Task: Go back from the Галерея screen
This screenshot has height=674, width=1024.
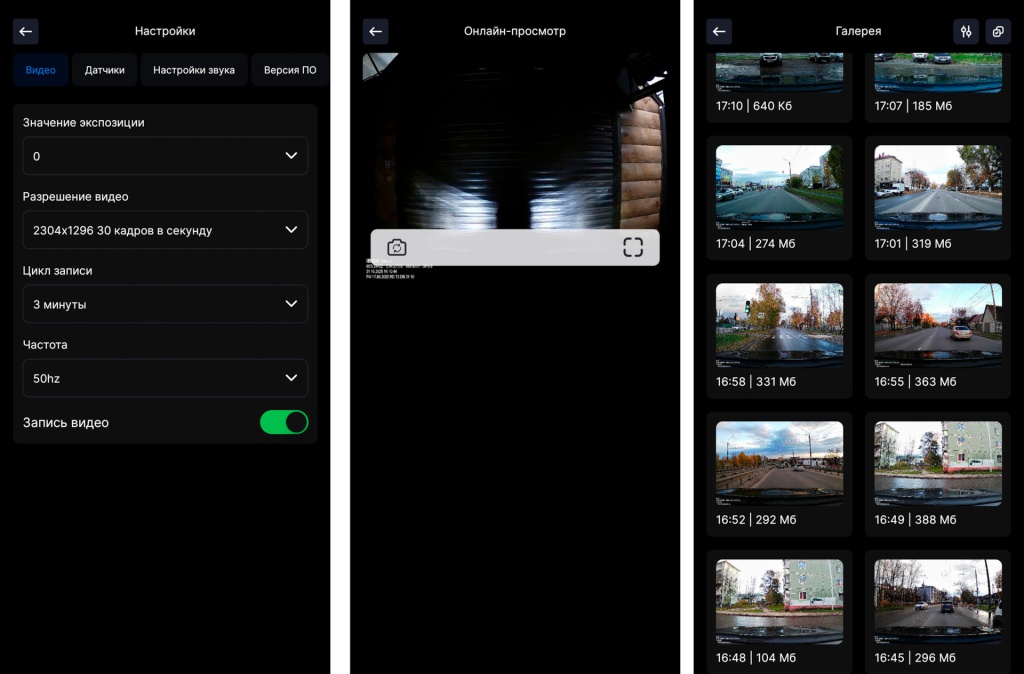Action: [719, 31]
